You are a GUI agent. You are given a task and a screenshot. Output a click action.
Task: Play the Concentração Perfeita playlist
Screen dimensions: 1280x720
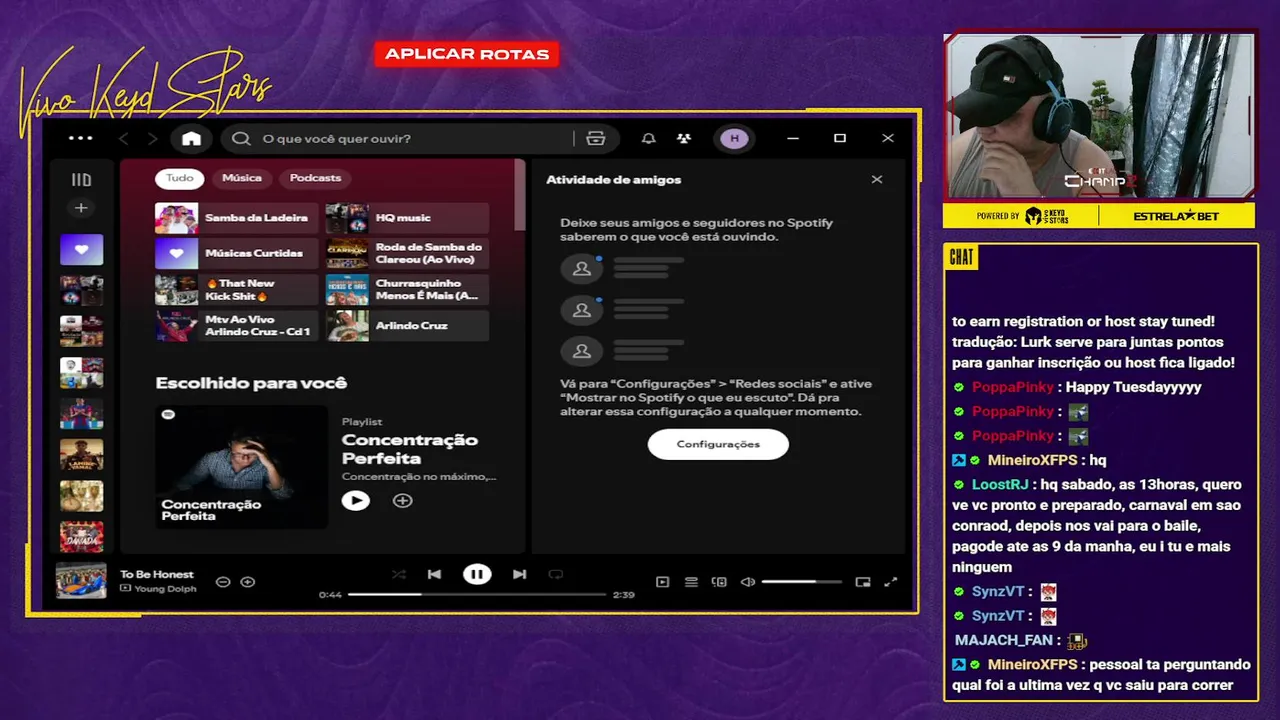pos(355,500)
